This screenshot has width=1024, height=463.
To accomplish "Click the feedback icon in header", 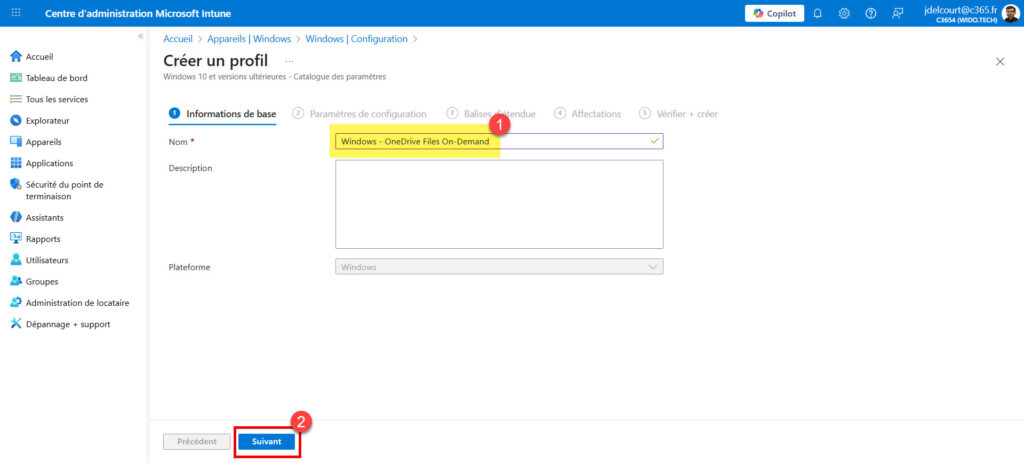I will click(897, 13).
